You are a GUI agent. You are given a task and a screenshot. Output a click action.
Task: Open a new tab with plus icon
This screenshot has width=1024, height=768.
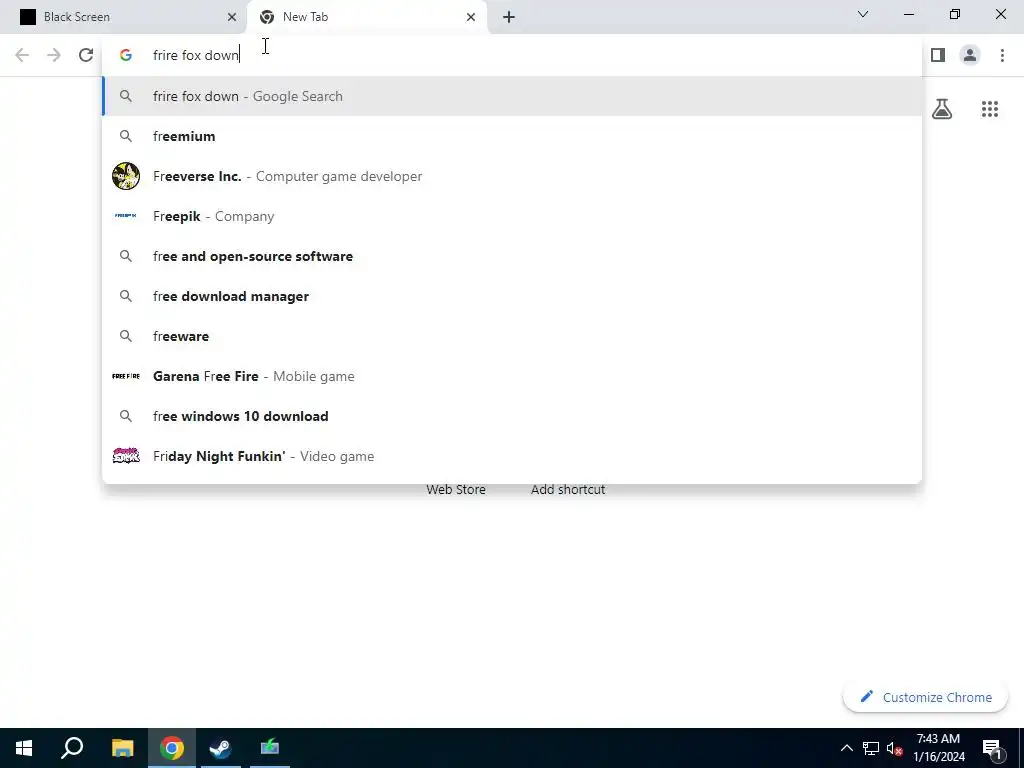pos(509,17)
